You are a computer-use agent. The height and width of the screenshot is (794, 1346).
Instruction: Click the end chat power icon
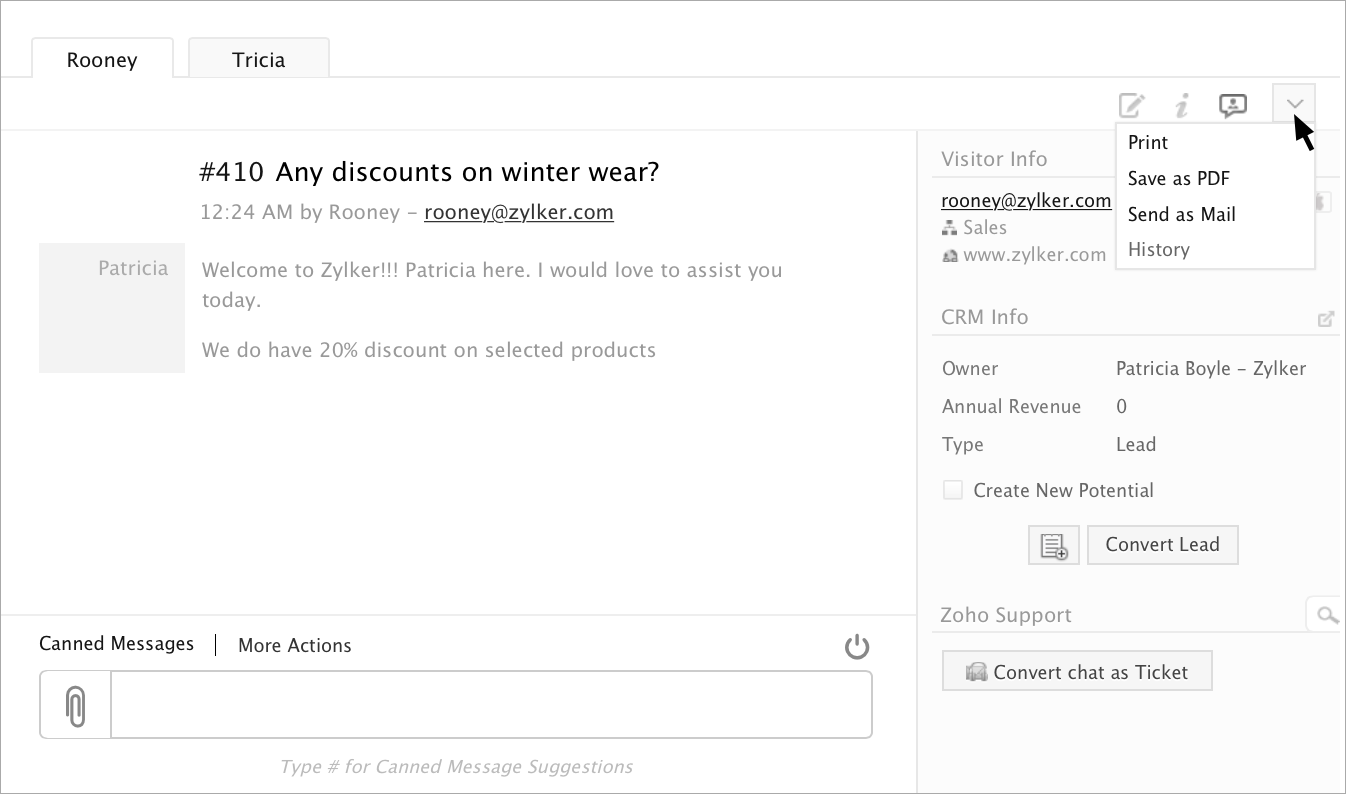(857, 647)
